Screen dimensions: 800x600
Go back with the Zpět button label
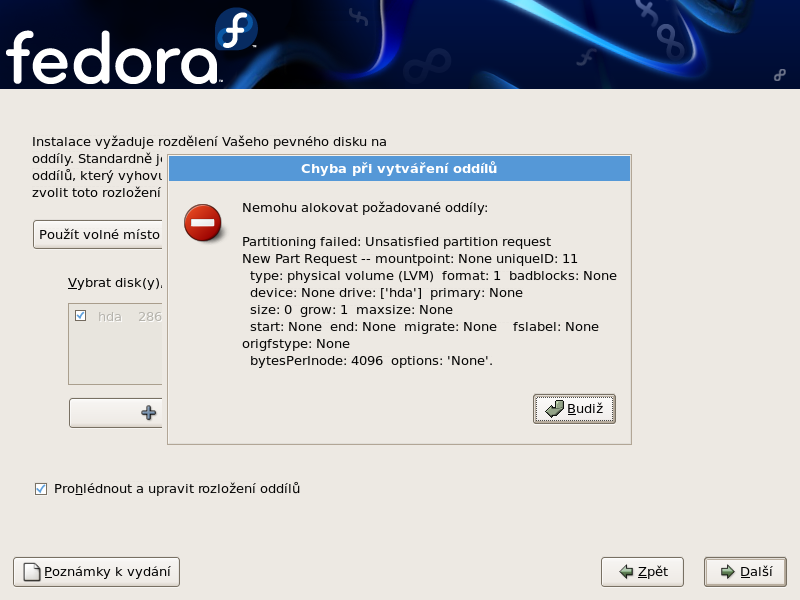click(x=653, y=572)
